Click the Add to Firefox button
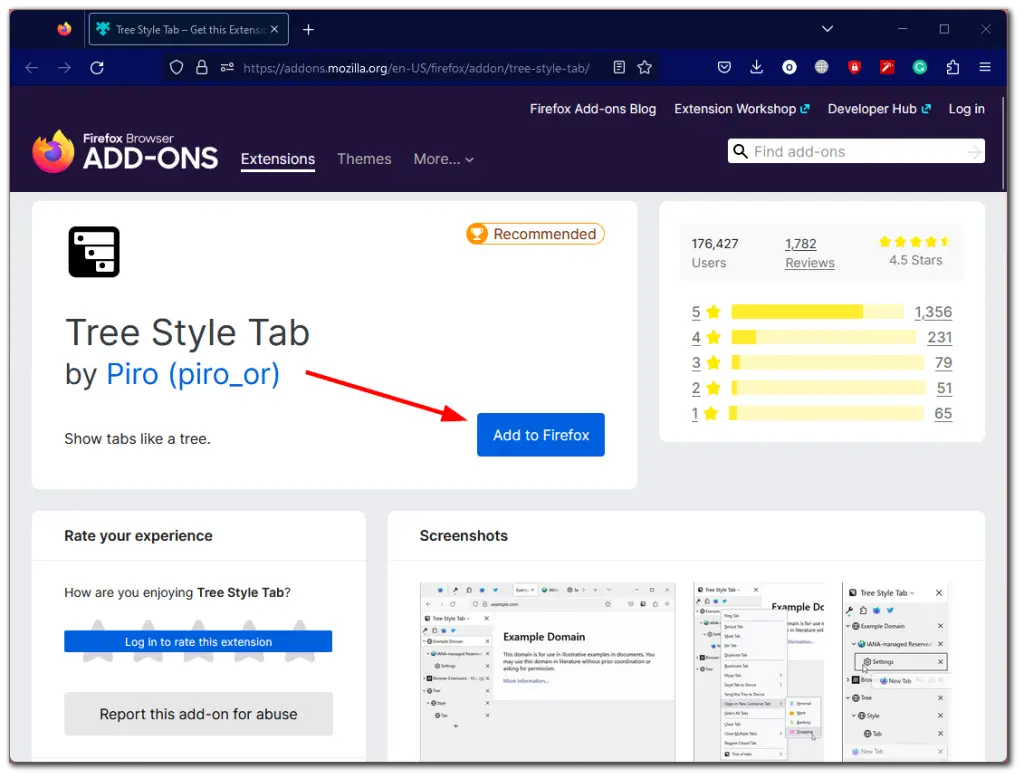The image size is (1024, 779). tap(540, 434)
